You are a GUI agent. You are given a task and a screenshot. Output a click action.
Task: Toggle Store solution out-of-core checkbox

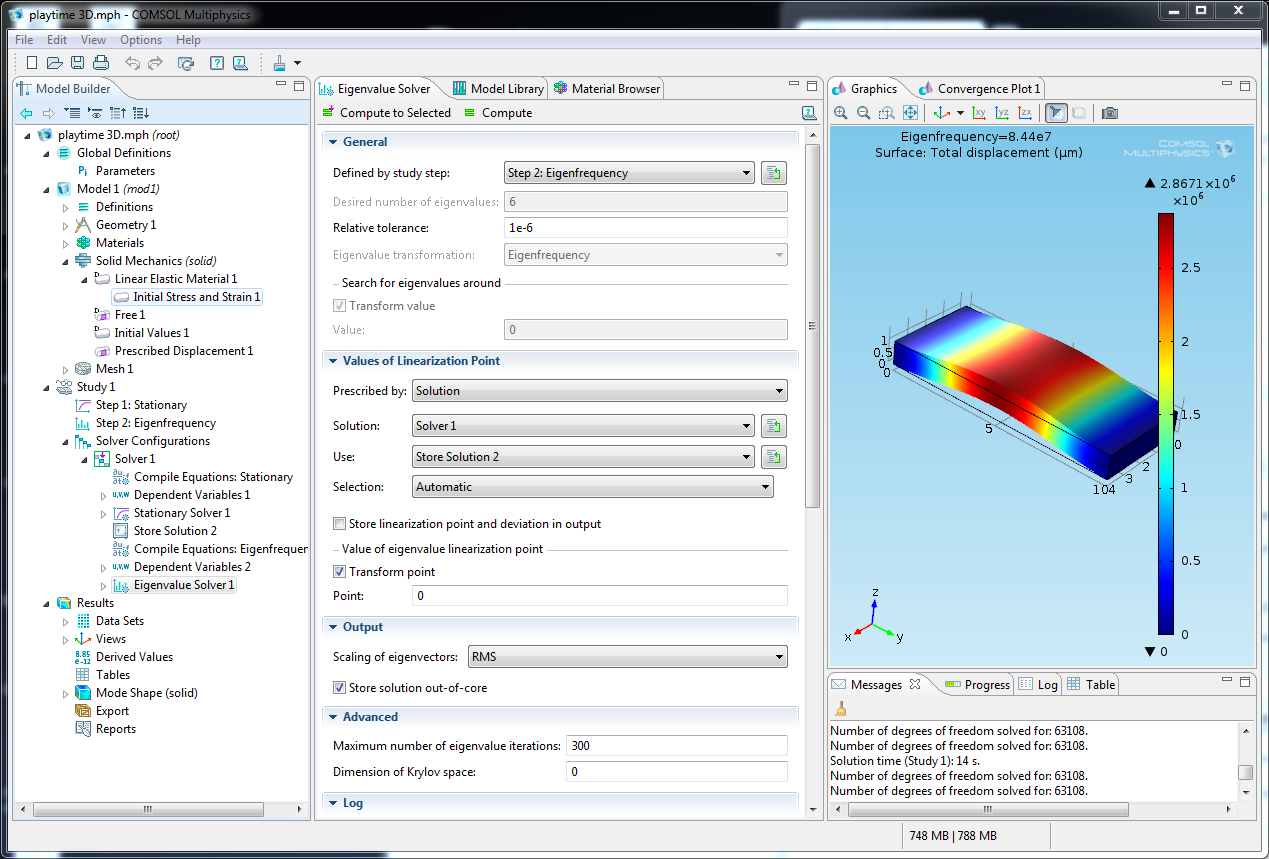[341, 688]
